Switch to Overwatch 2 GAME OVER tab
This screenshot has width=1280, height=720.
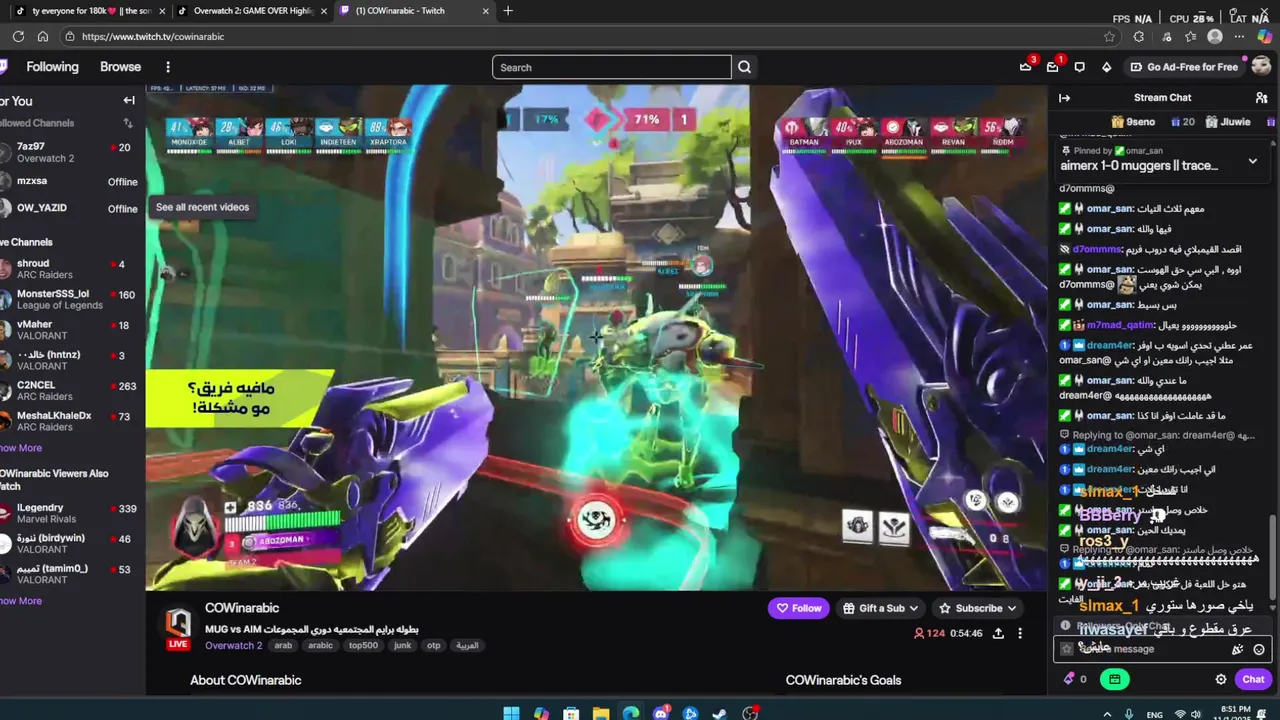pyautogui.click(x=252, y=11)
